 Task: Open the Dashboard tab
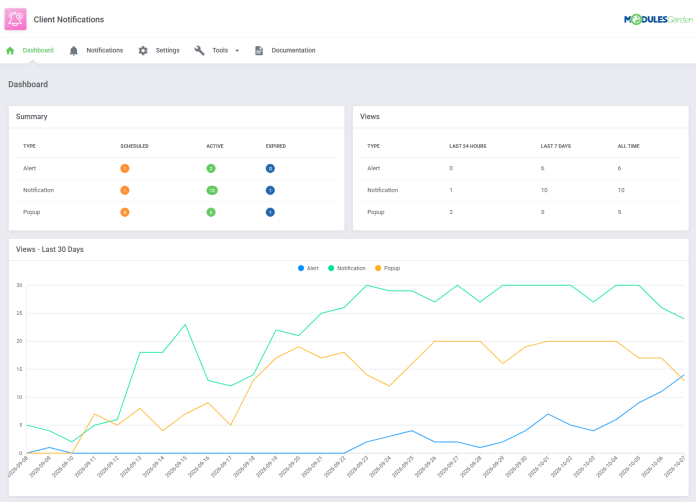[30, 51]
